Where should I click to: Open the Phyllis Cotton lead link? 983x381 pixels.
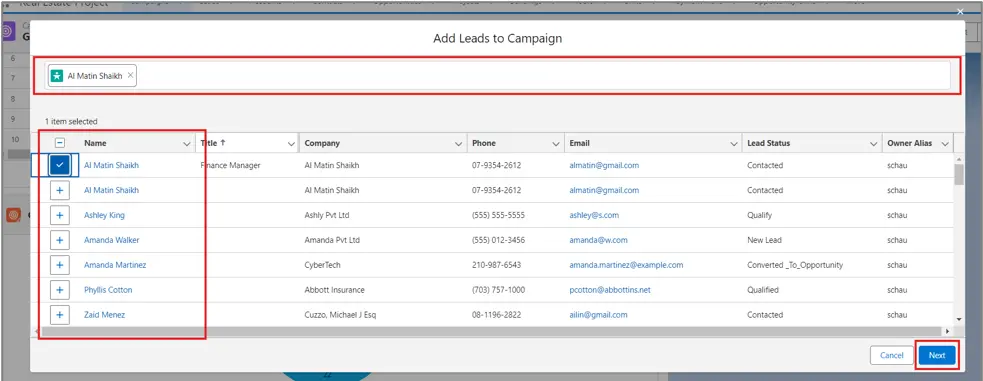tap(108, 290)
